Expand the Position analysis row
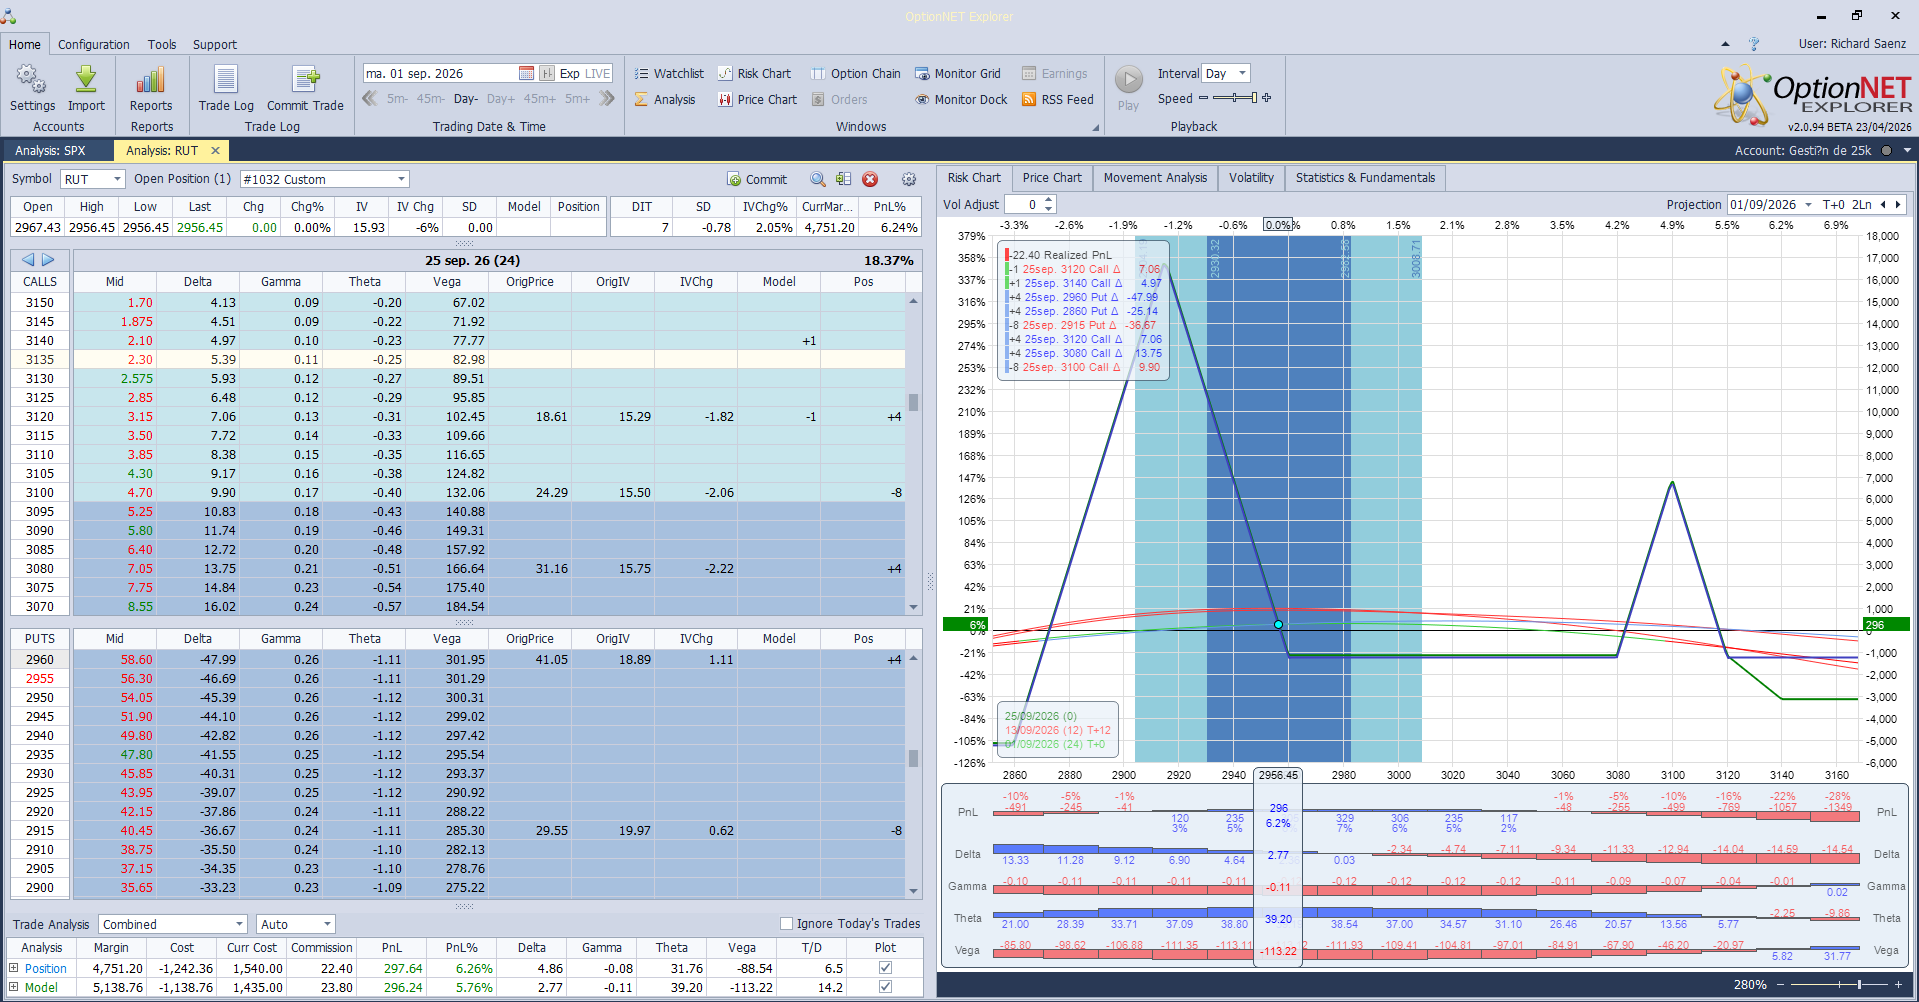This screenshot has height=1002, width=1919. pos(14,968)
